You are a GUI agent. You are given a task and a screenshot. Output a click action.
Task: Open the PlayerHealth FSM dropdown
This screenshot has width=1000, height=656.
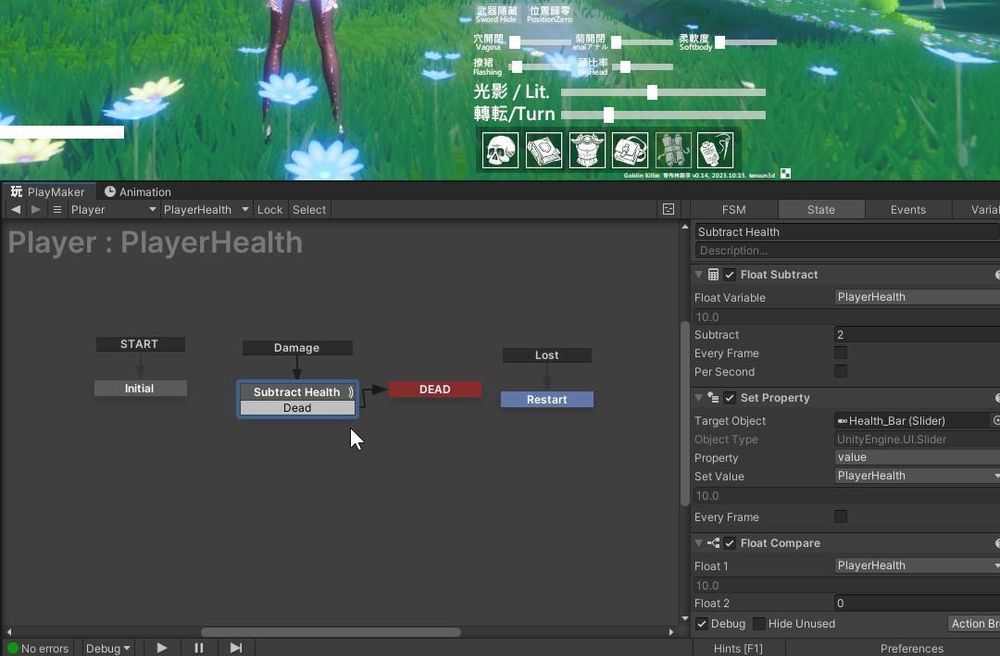click(203, 209)
